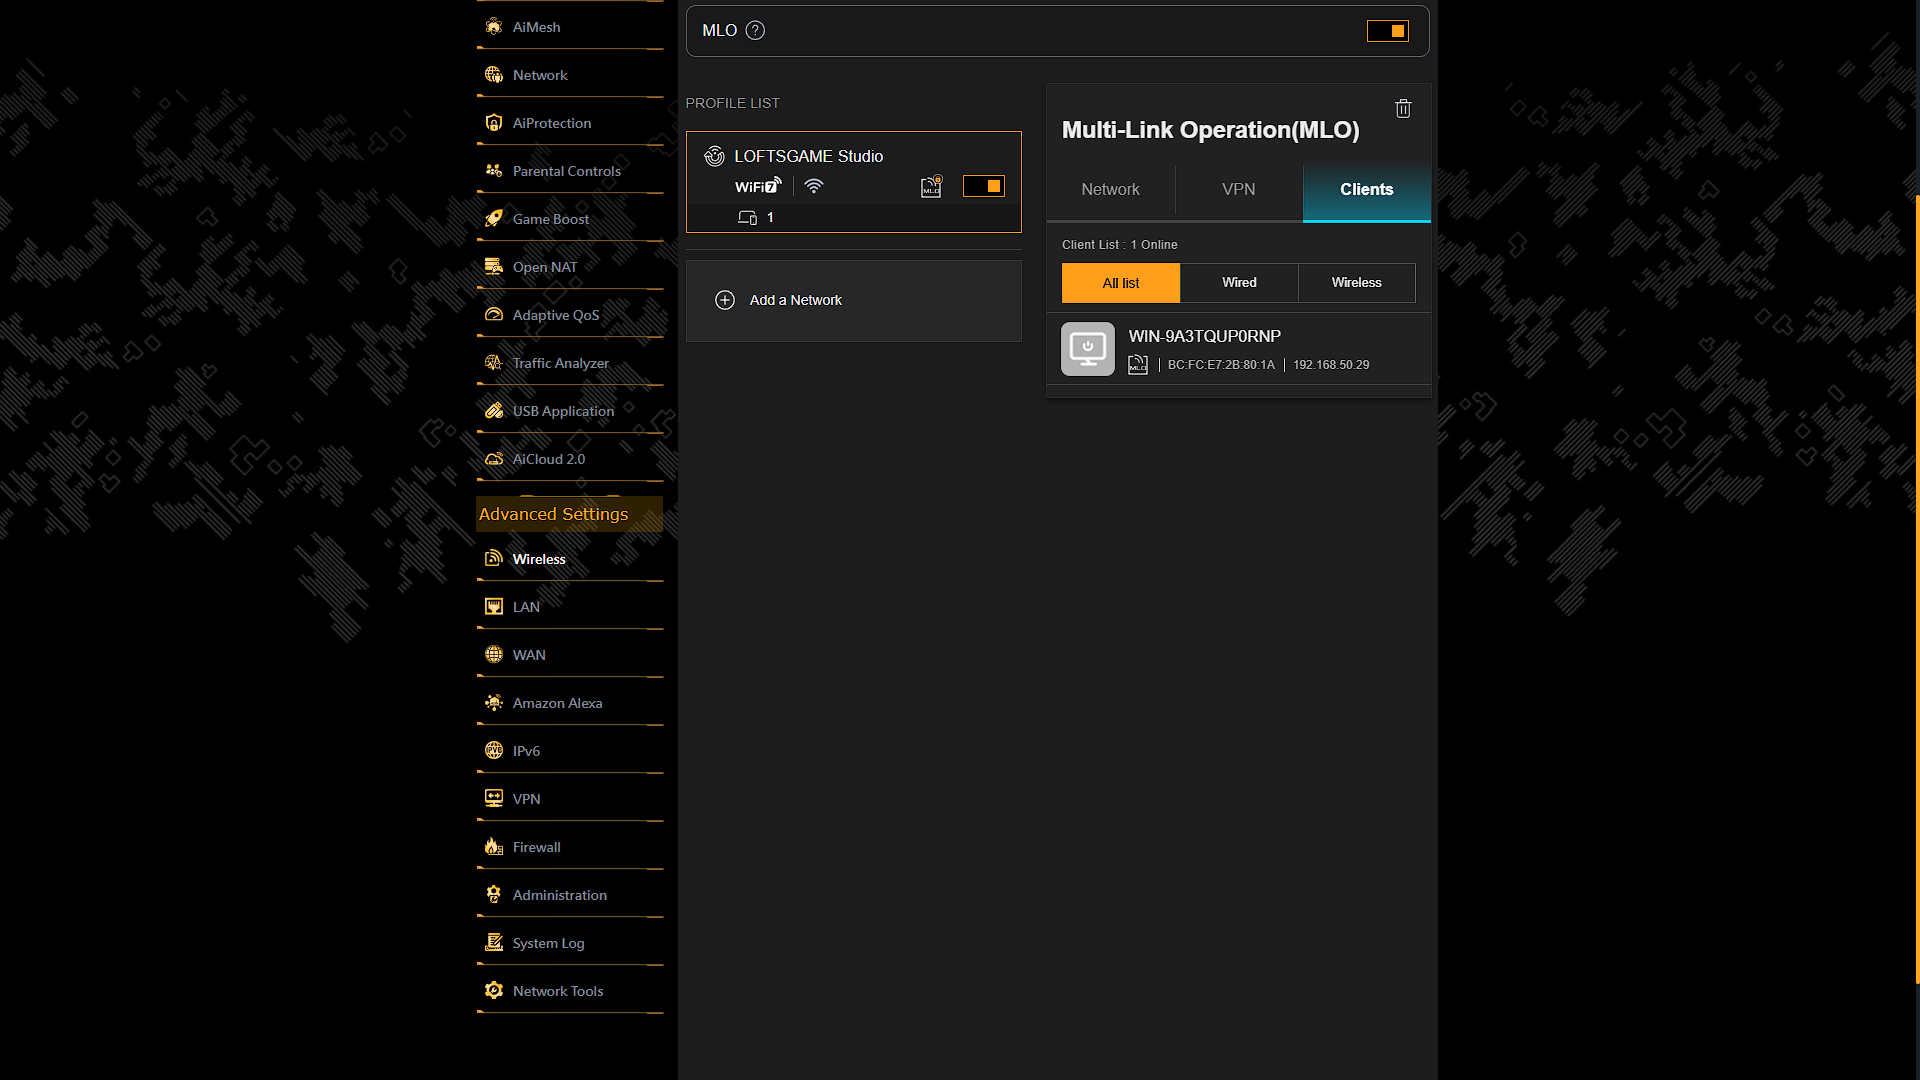Filter client list by Wireless
This screenshot has height=1080, width=1920.
tap(1357, 283)
